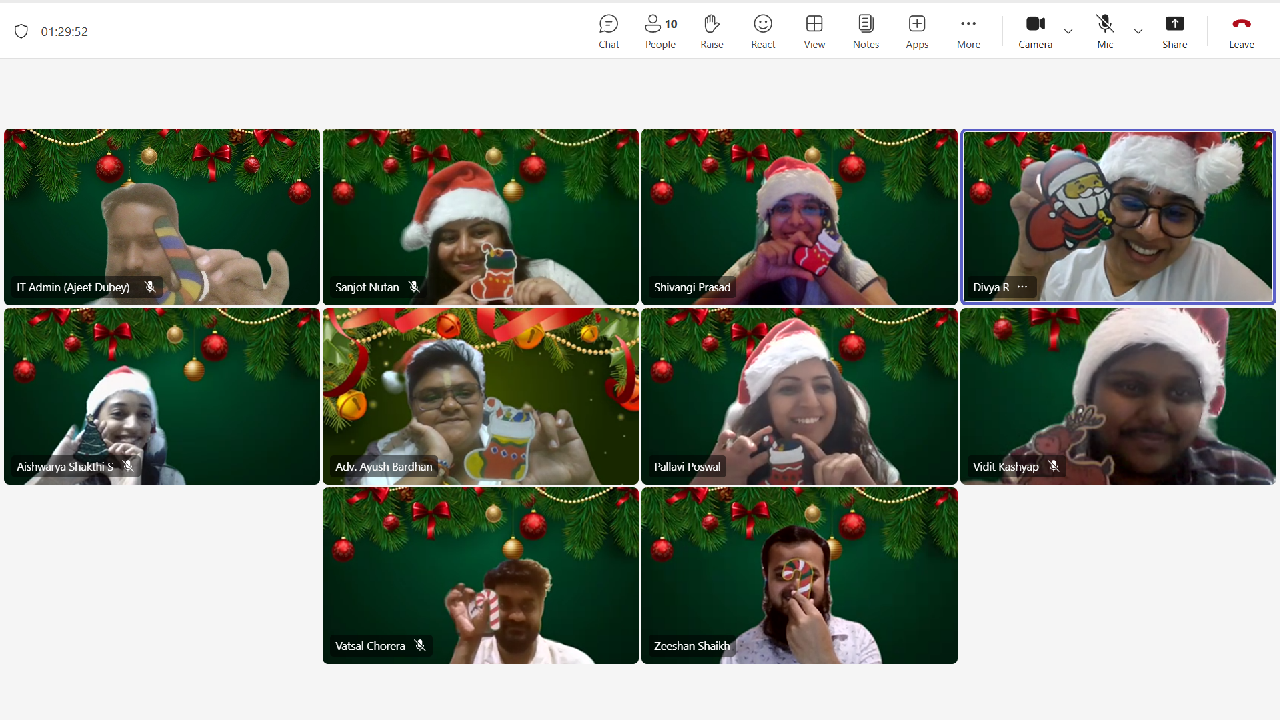This screenshot has width=1280, height=720.
Task: Open the React emoji picker
Action: pyautogui.click(x=763, y=31)
